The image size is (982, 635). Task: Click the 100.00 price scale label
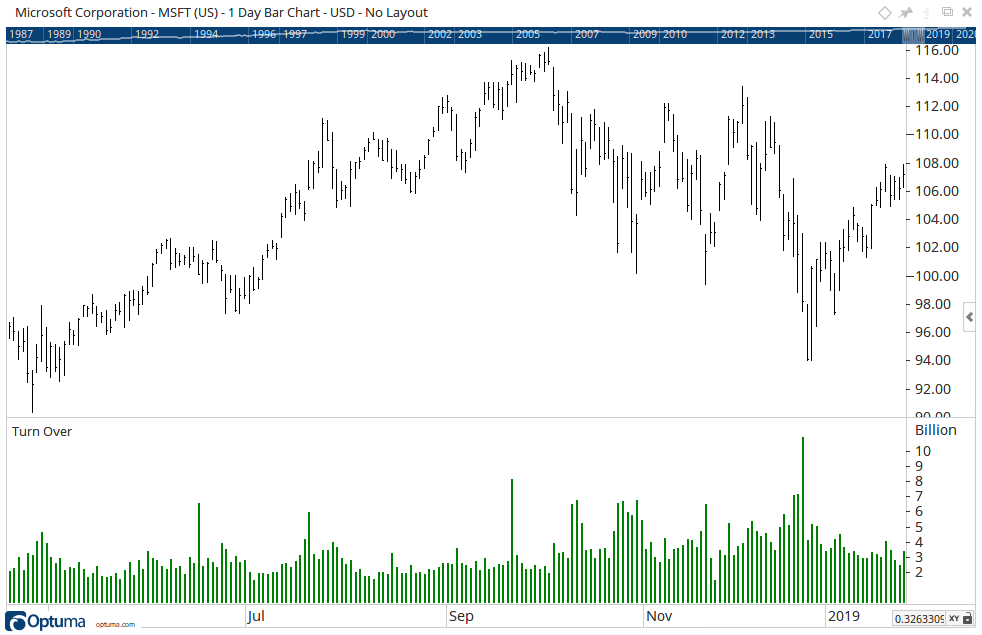(937, 276)
